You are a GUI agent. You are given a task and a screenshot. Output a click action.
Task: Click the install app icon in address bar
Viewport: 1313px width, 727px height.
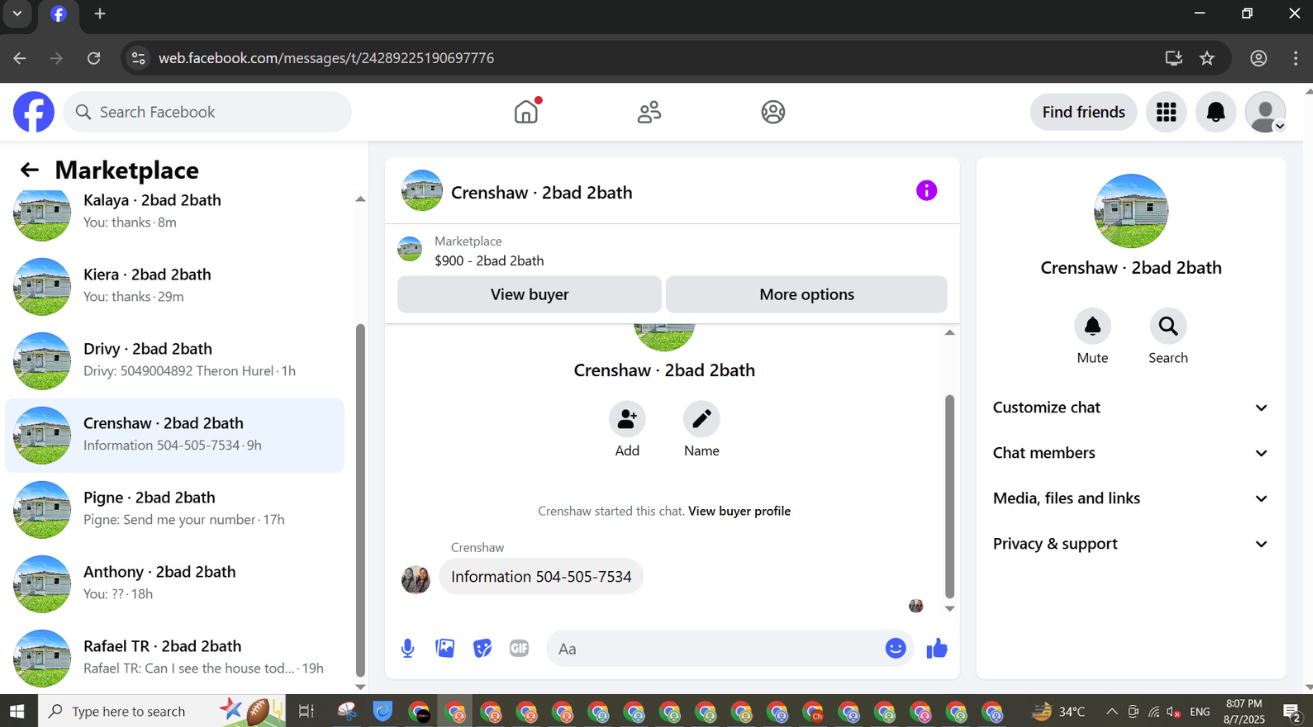click(x=1174, y=58)
